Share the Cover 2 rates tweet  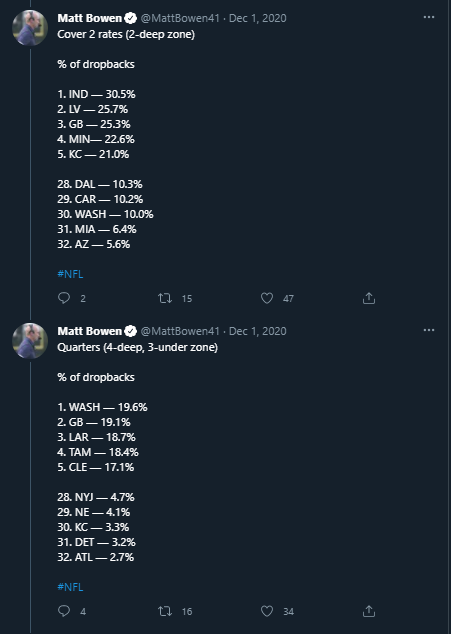click(368, 298)
